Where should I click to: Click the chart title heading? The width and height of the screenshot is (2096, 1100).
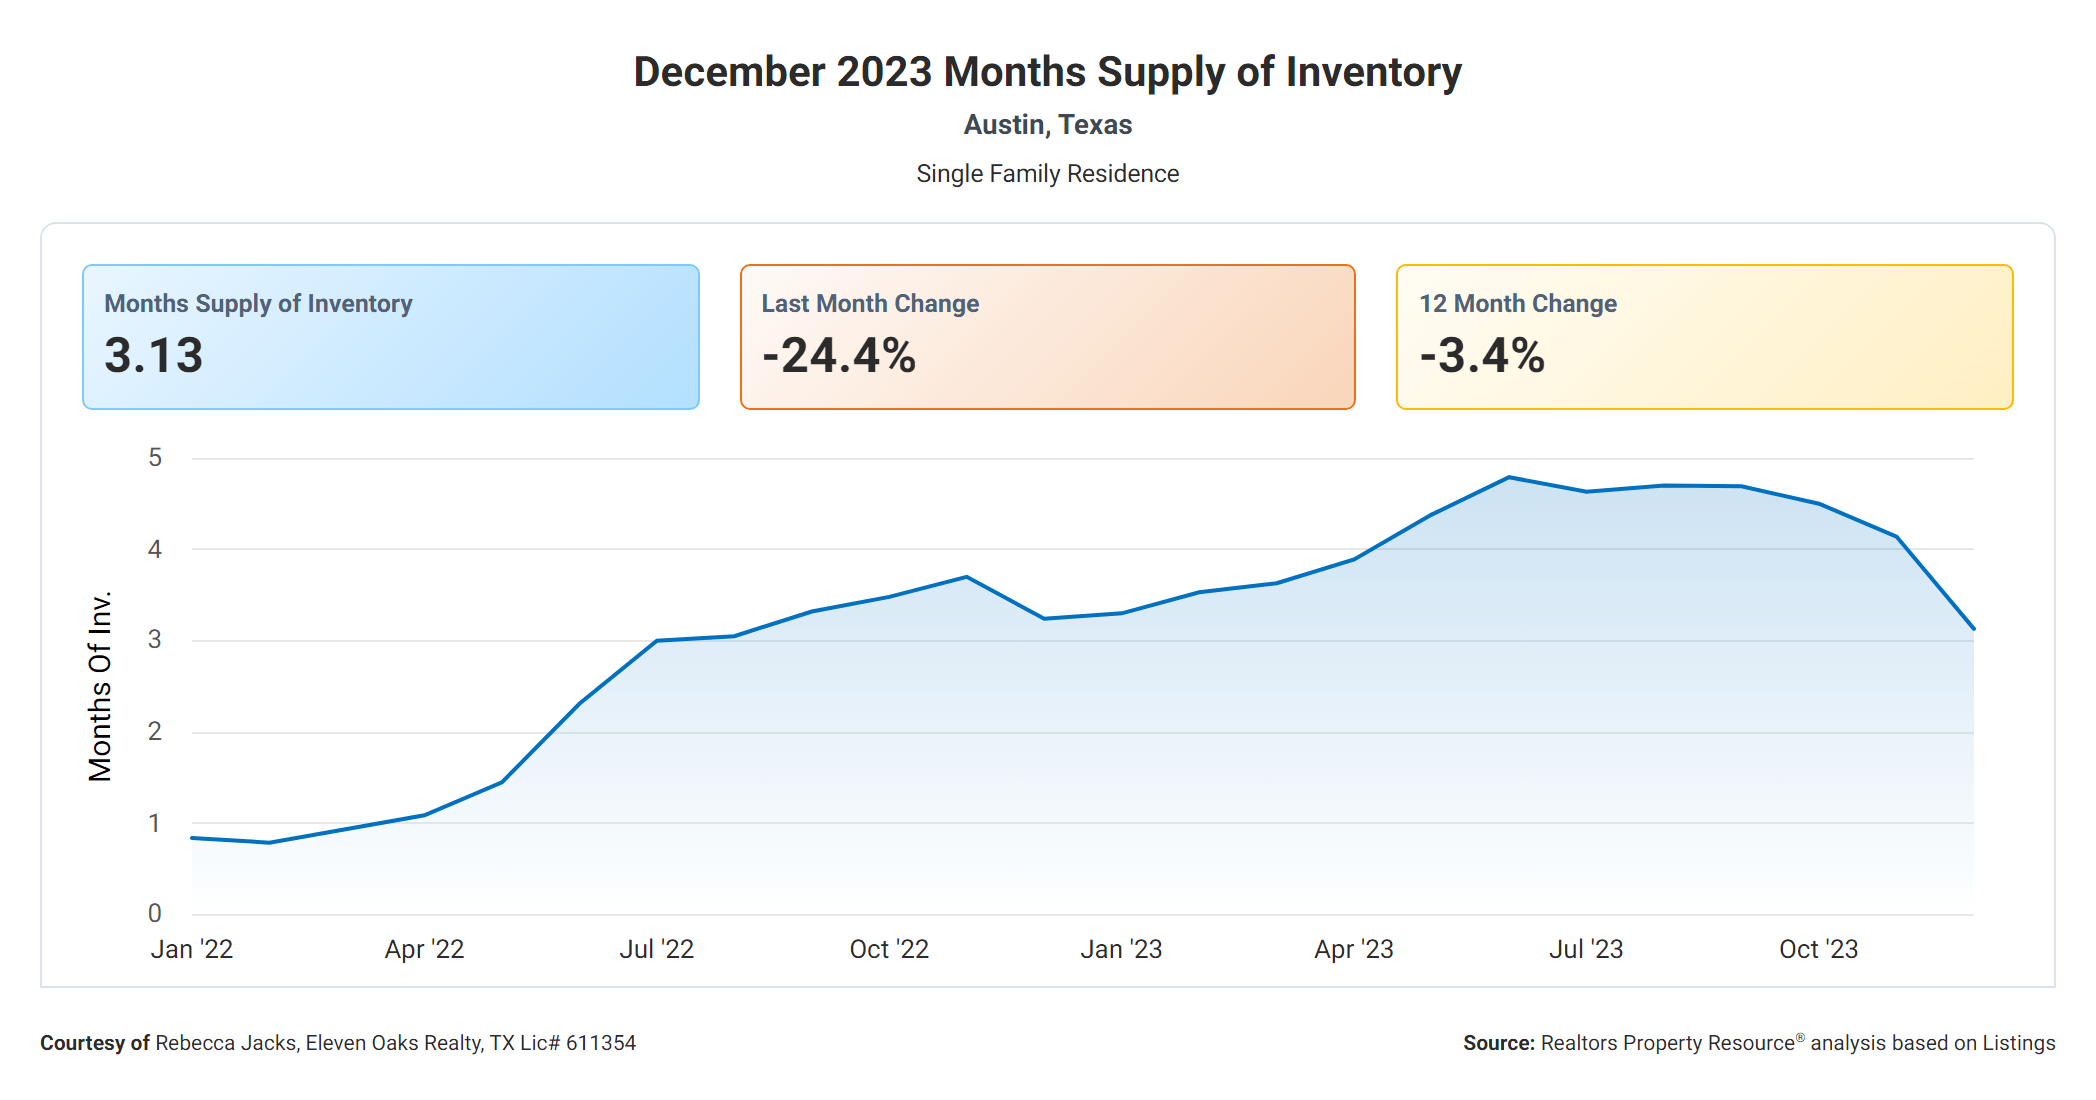[1047, 72]
